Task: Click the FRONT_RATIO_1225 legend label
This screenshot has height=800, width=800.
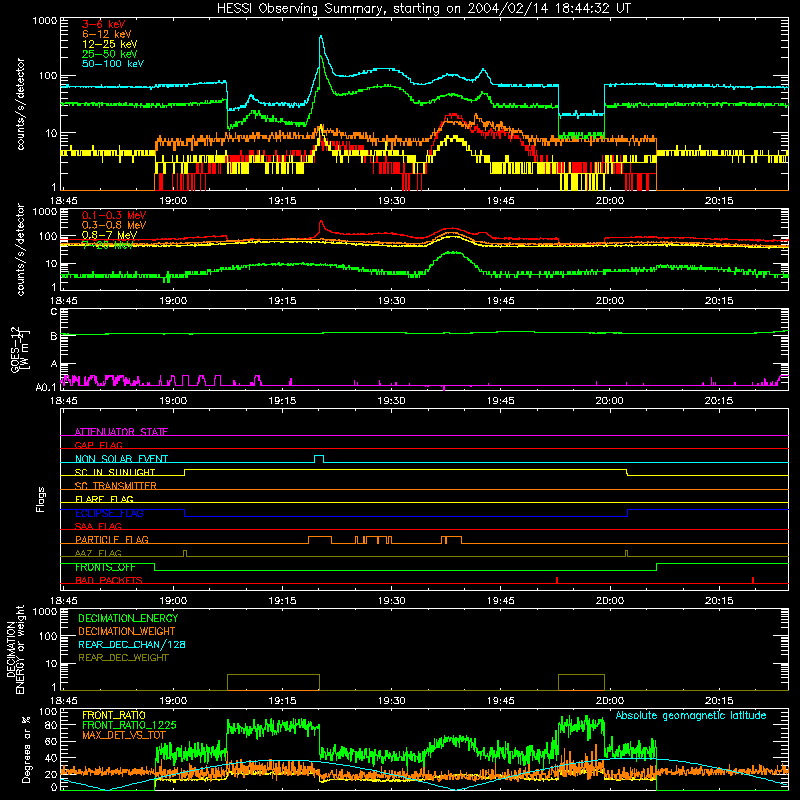Action: coord(129,725)
